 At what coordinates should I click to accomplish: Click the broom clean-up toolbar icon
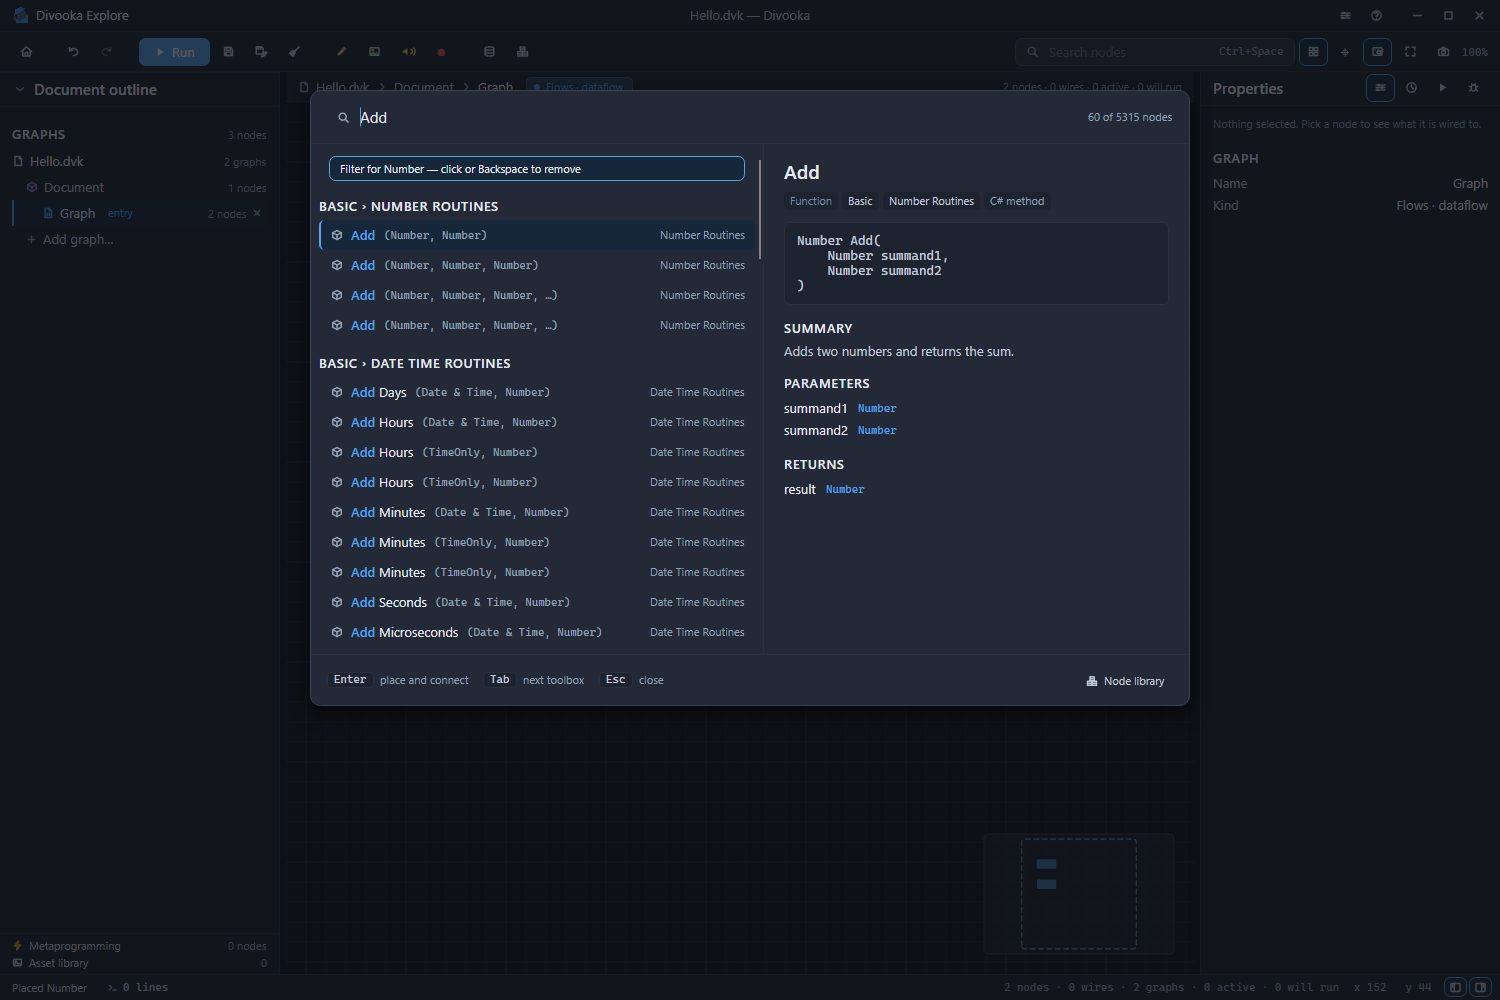point(294,52)
